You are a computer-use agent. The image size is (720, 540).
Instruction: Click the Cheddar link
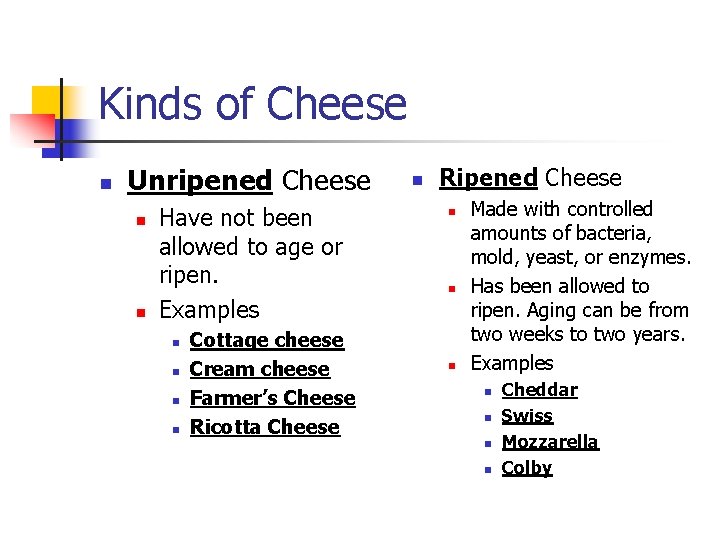click(x=540, y=390)
